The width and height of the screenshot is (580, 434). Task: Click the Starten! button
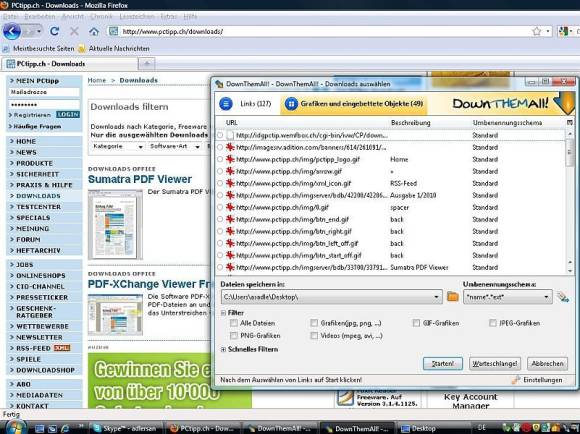click(x=442, y=363)
